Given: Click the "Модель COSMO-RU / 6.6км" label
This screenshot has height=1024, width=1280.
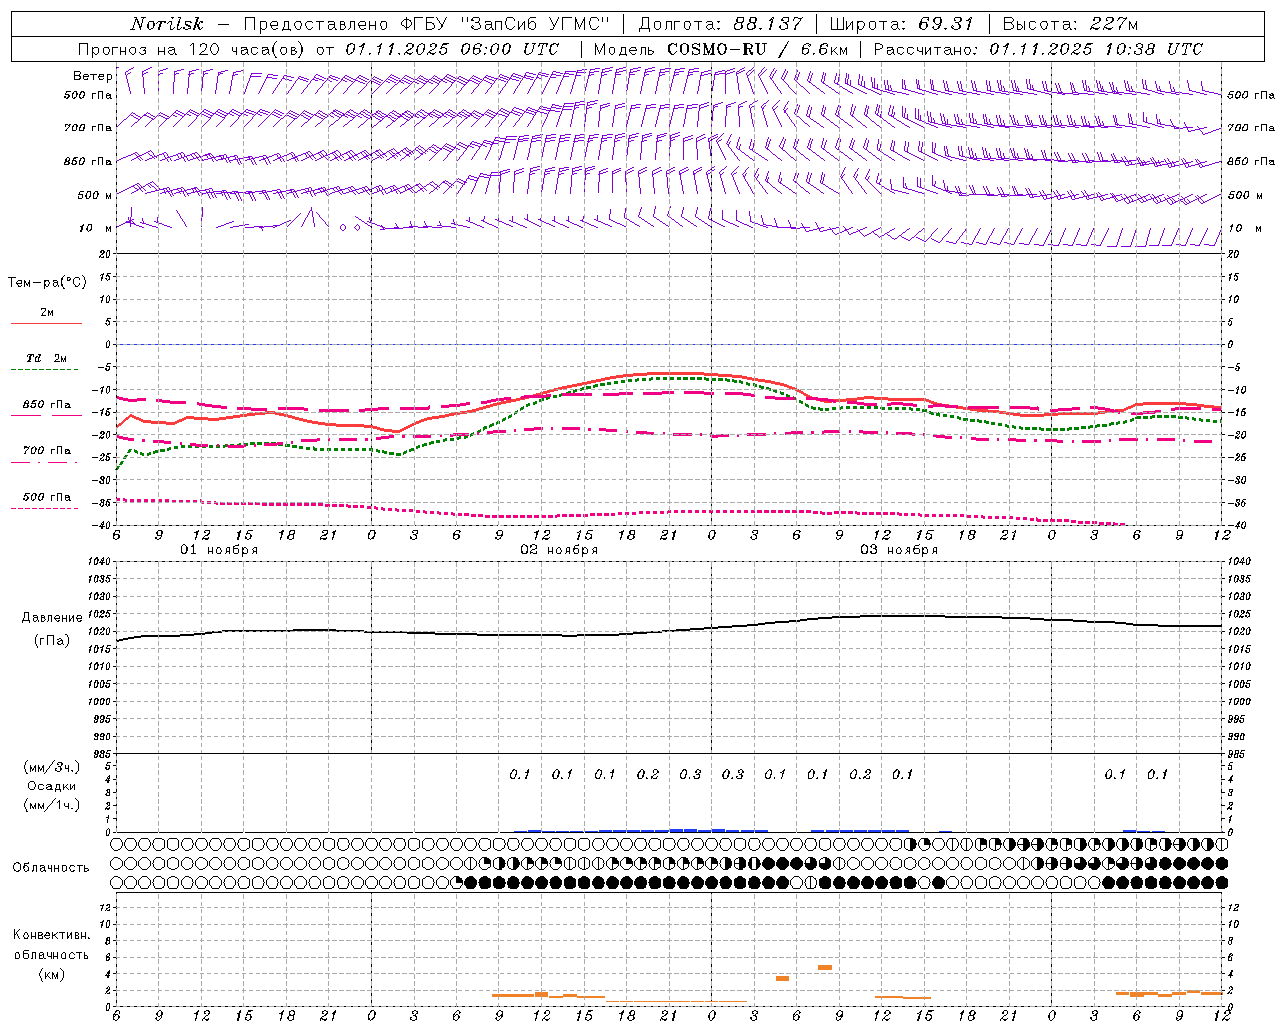Looking at the screenshot, I should coord(721,49).
